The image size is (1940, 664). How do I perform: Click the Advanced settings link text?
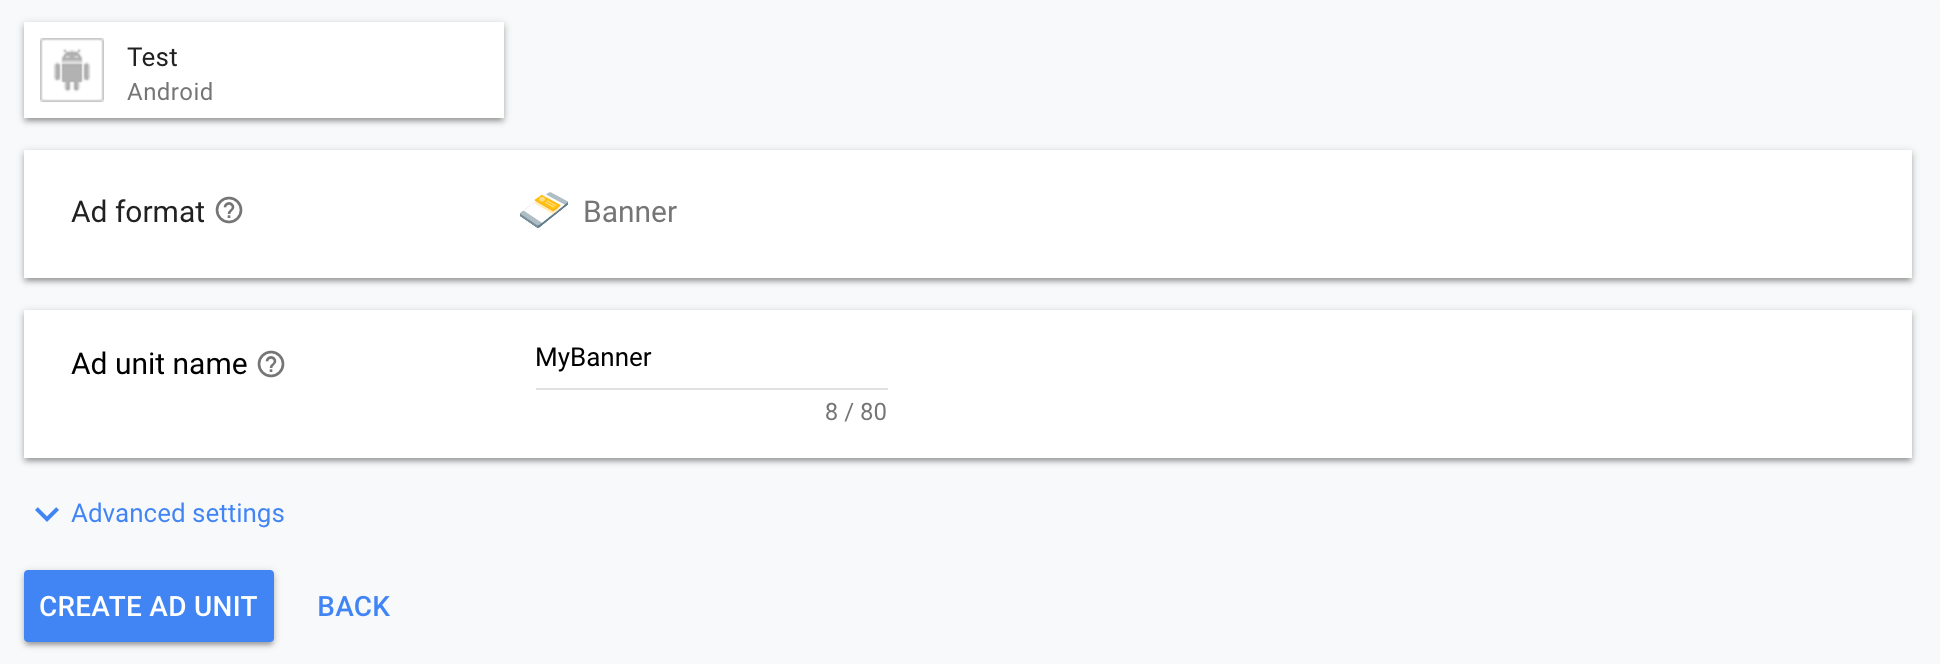click(x=178, y=513)
